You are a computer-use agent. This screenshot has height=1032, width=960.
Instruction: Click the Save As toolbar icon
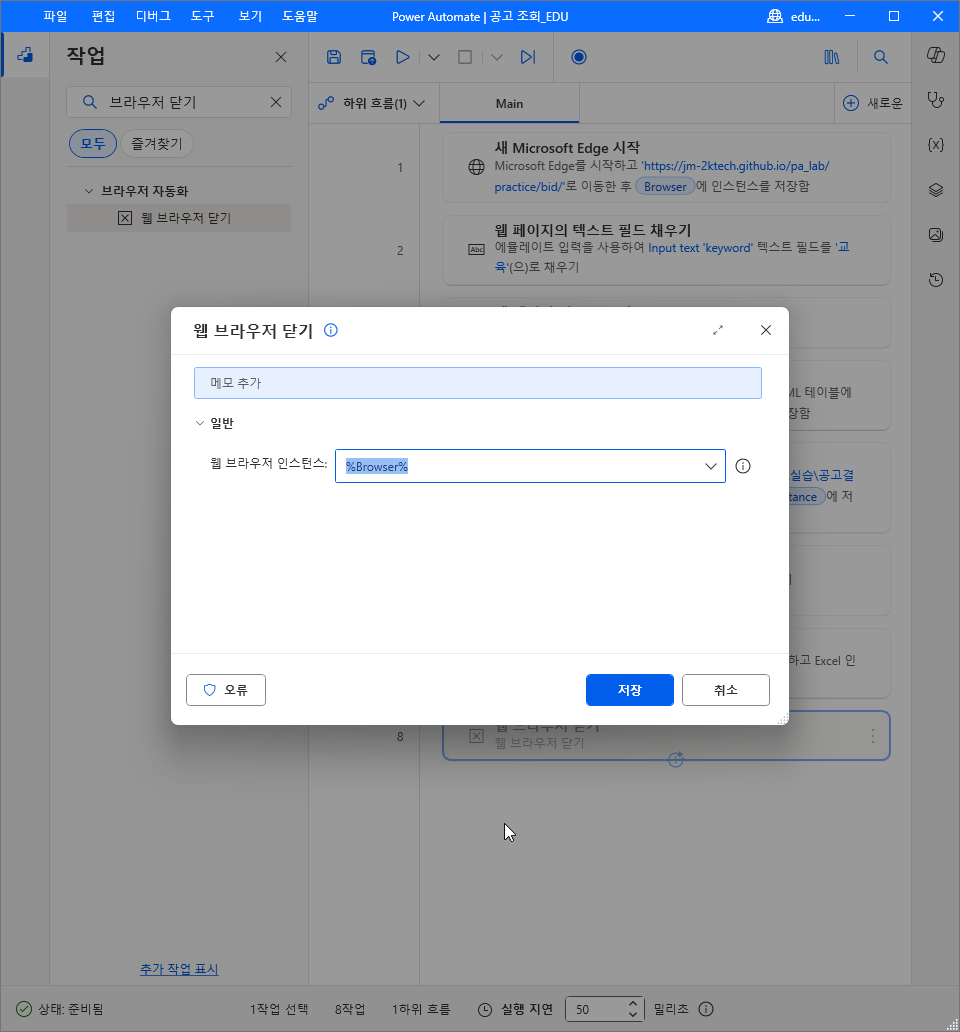pyautogui.click(x=368, y=57)
